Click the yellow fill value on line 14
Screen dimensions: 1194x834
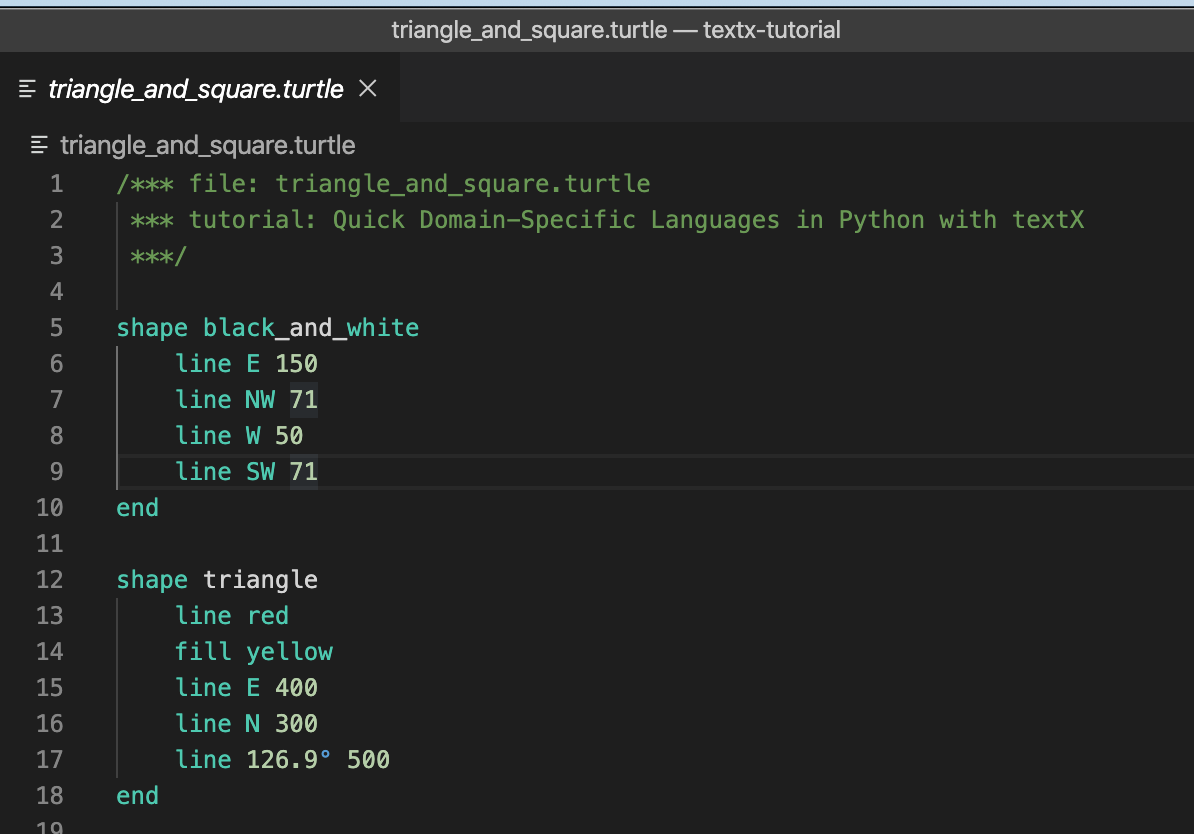coord(289,652)
